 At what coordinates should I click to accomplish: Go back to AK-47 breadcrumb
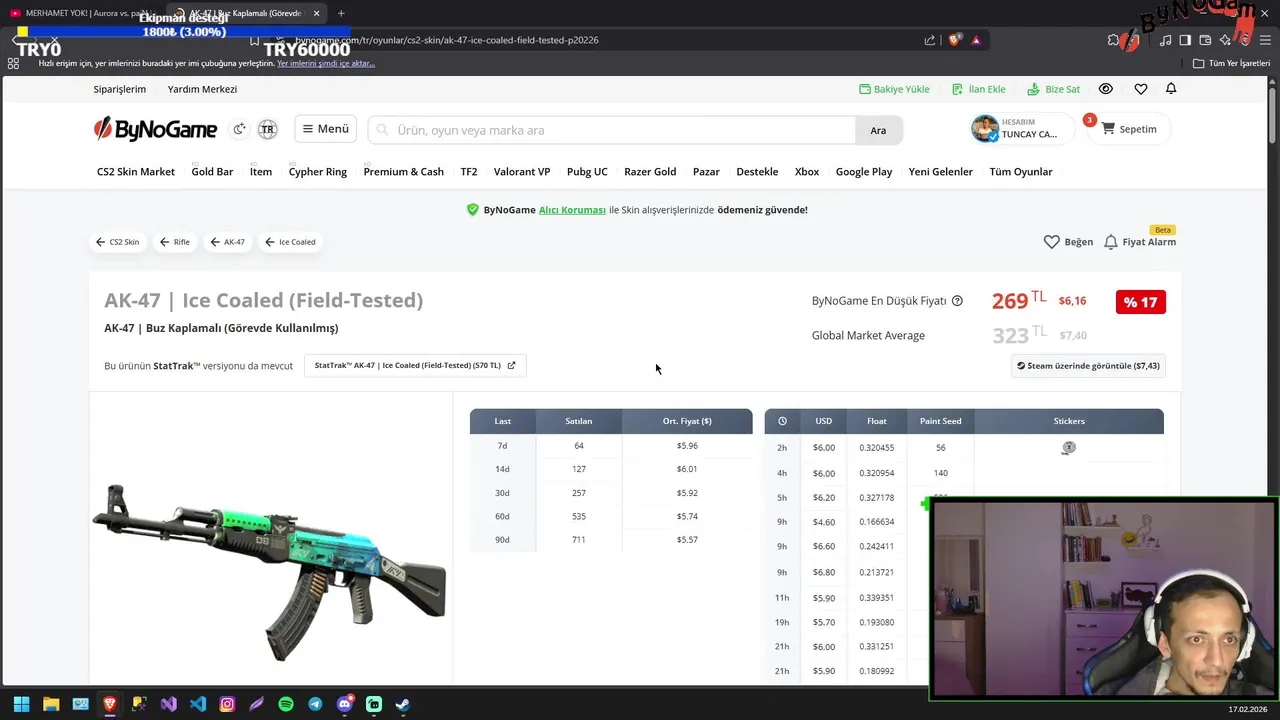pos(228,242)
